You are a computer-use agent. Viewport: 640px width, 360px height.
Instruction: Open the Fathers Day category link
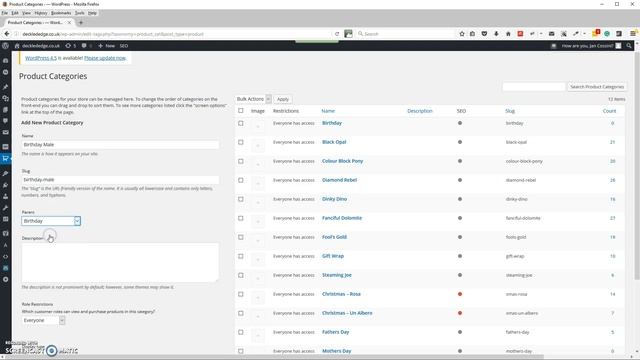(x=336, y=332)
